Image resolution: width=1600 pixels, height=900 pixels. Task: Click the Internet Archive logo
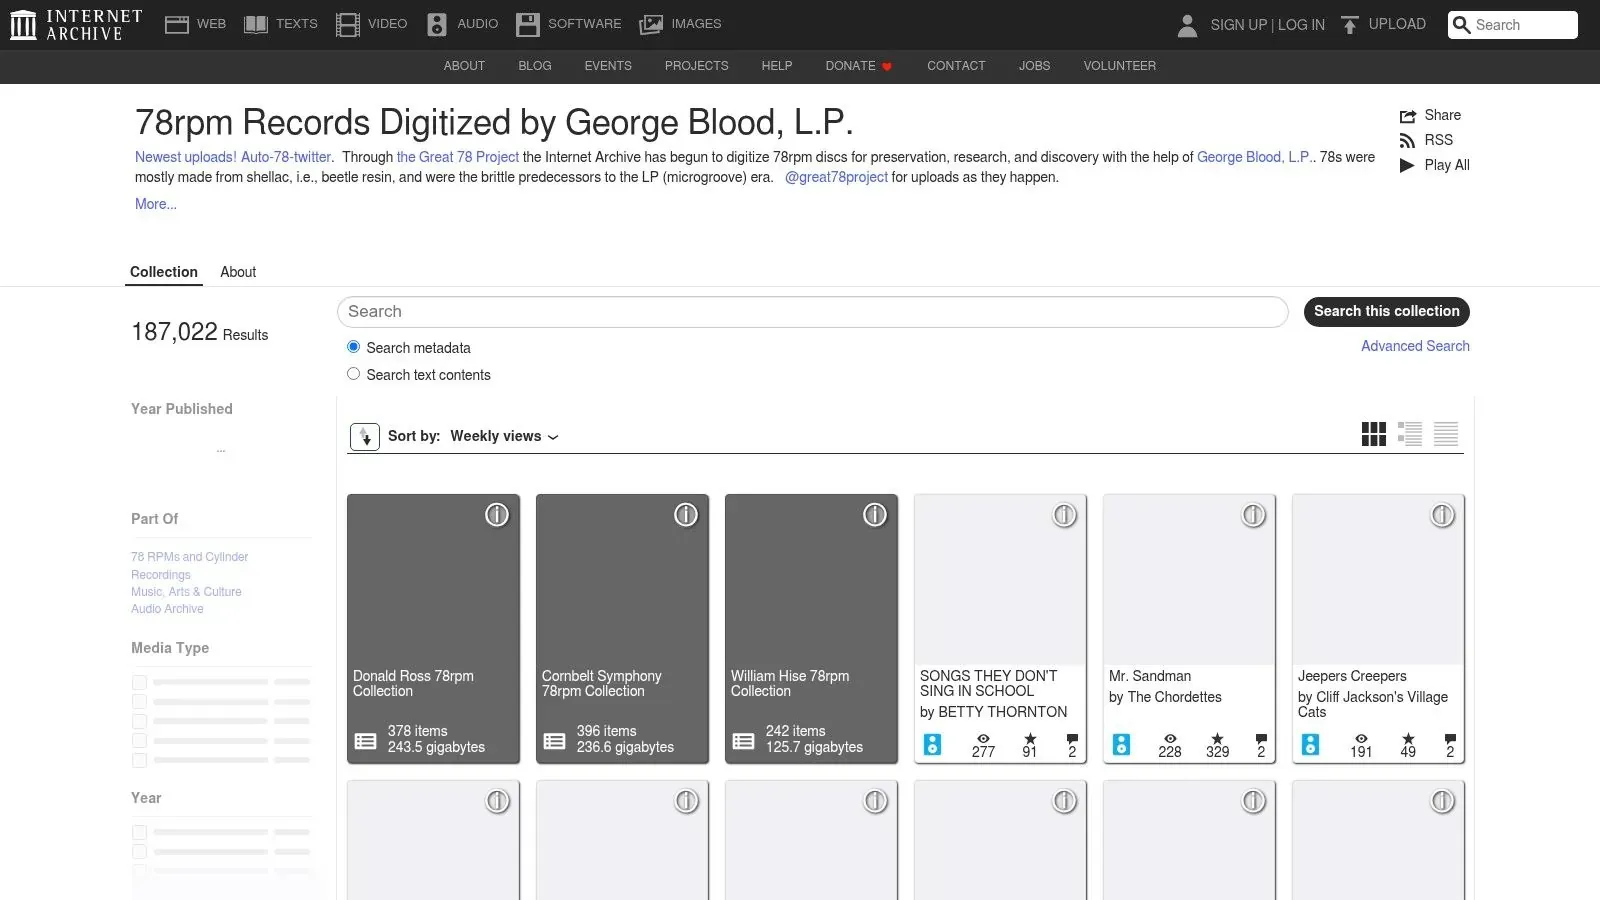coord(76,25)
